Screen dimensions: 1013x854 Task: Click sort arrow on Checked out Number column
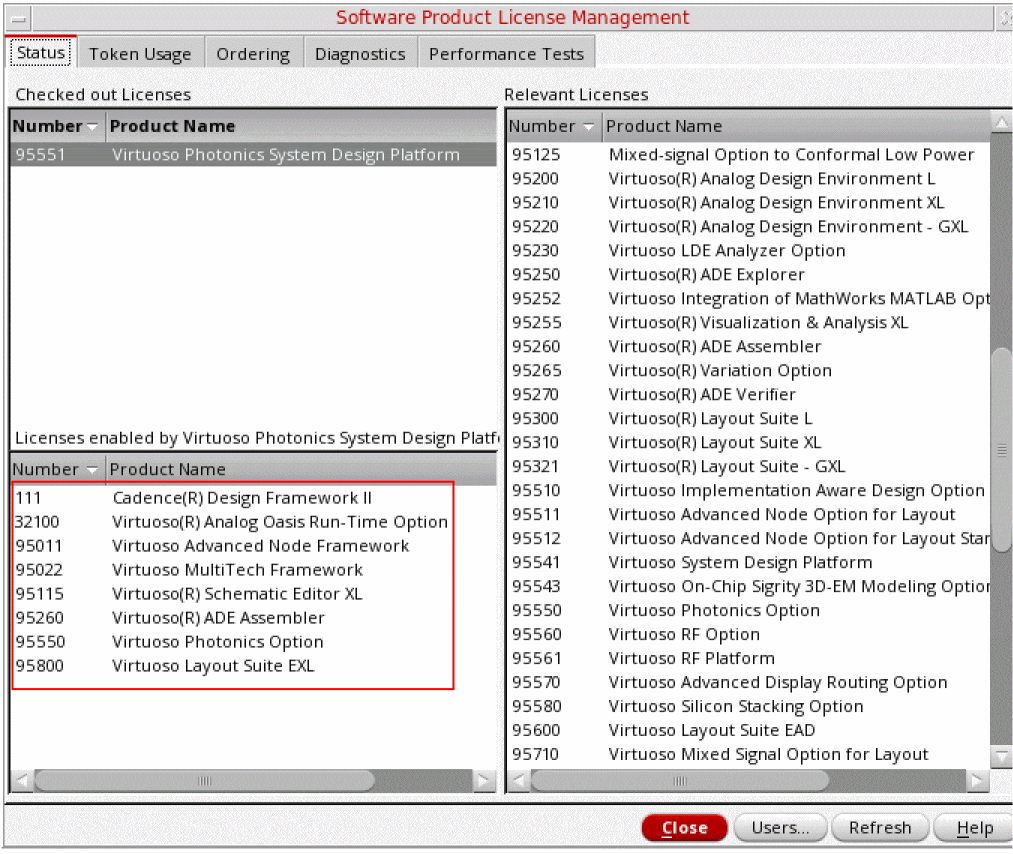click(x=93, y=127)
